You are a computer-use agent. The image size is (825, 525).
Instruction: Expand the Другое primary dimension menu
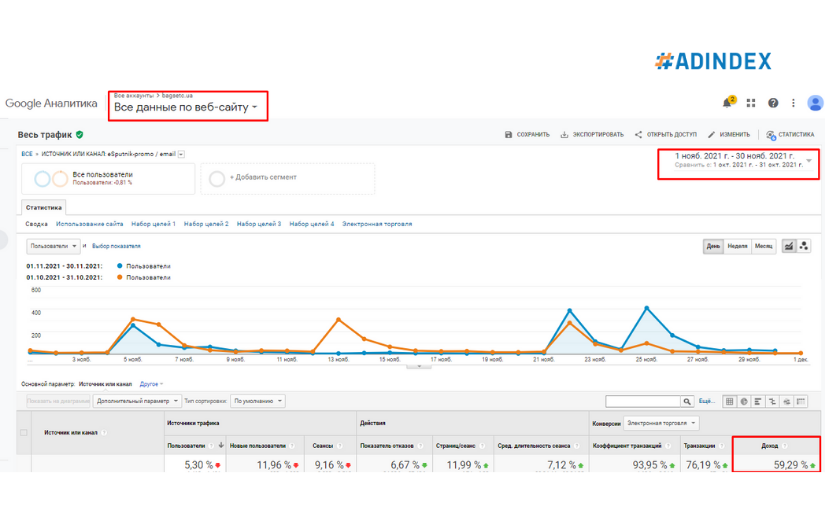pyautogui.click(x=152, y=384)
